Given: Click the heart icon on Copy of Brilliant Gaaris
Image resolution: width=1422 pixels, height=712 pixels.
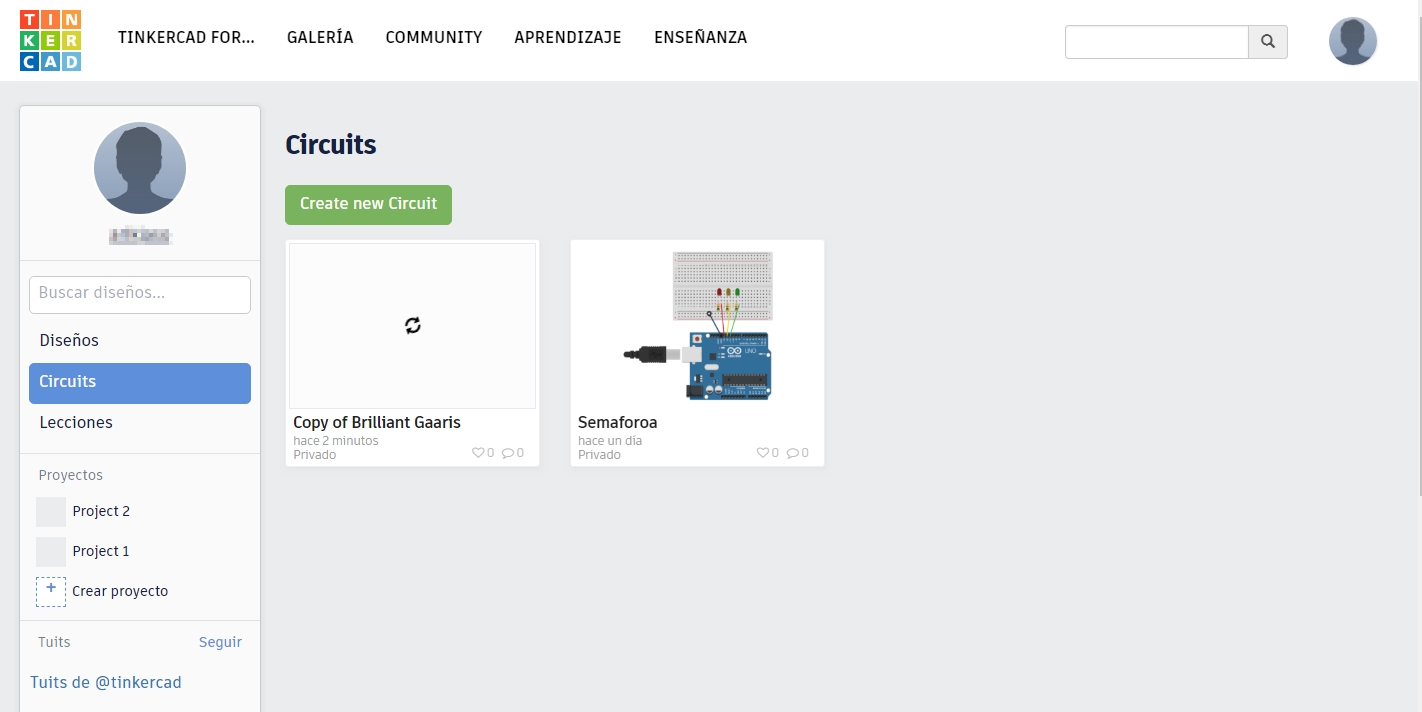Looking at the screenshot, I should point(478,453).
